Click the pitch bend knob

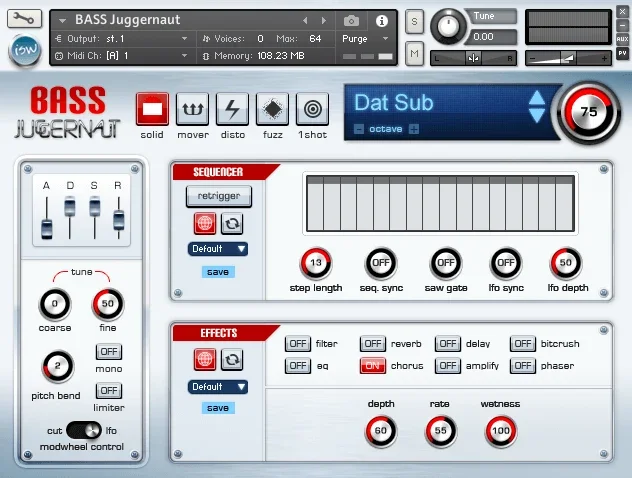tap(58, 366)
